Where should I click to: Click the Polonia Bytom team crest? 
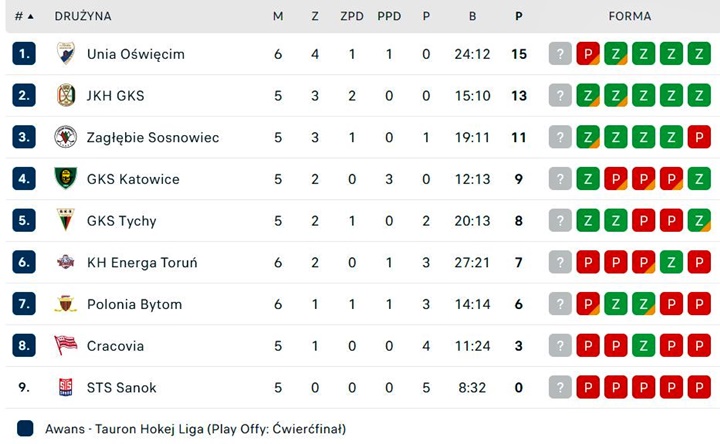pos(66,304)
